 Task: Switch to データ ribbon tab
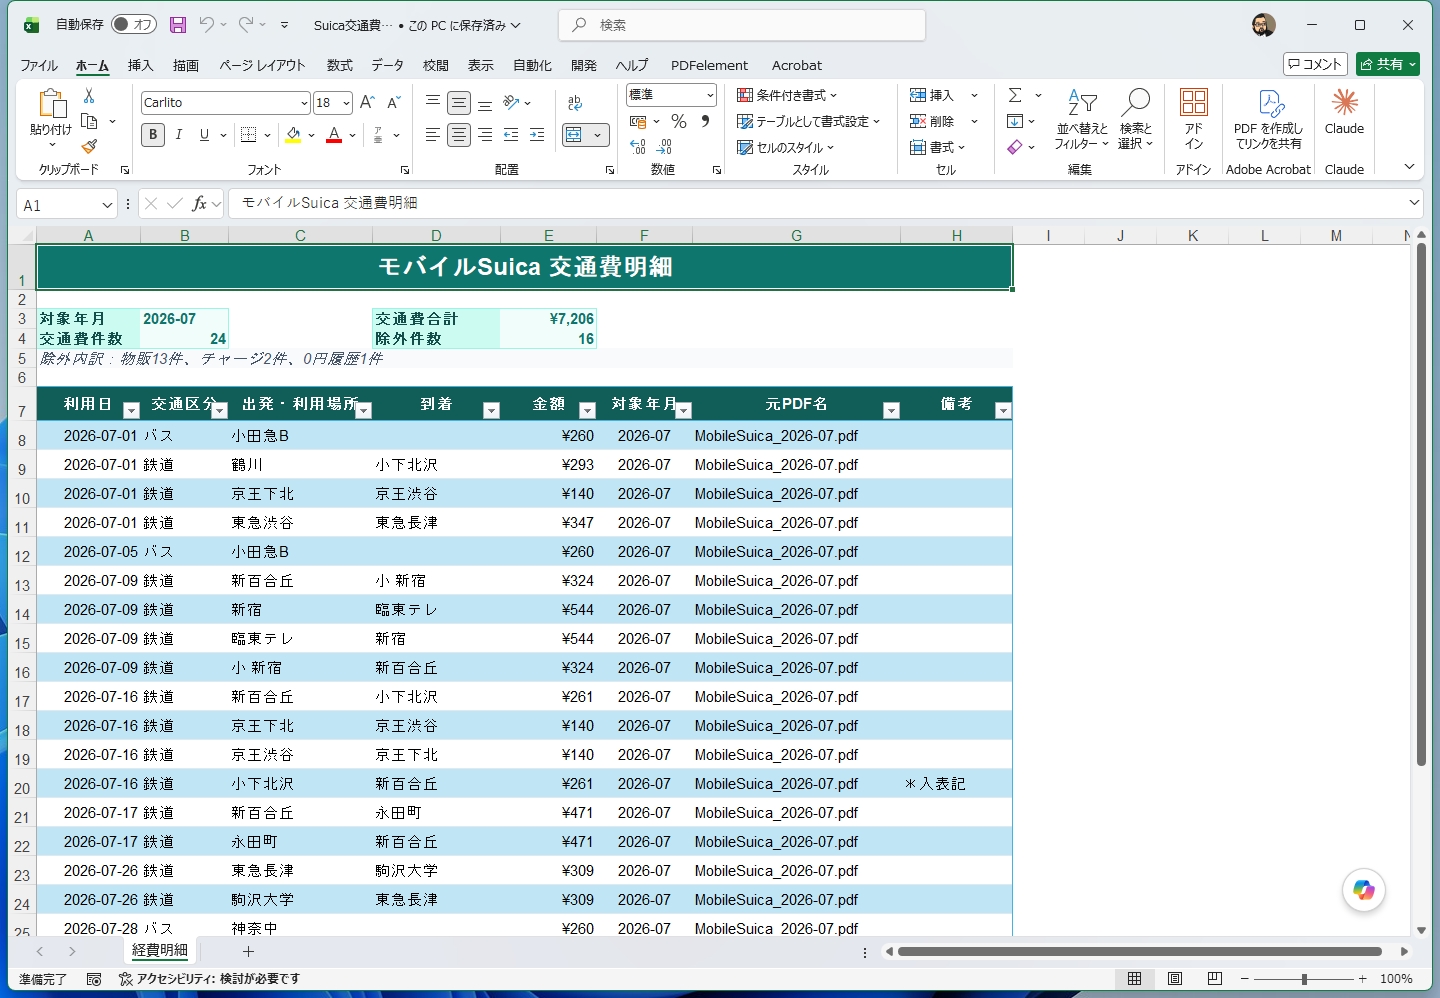coord(388,65)
